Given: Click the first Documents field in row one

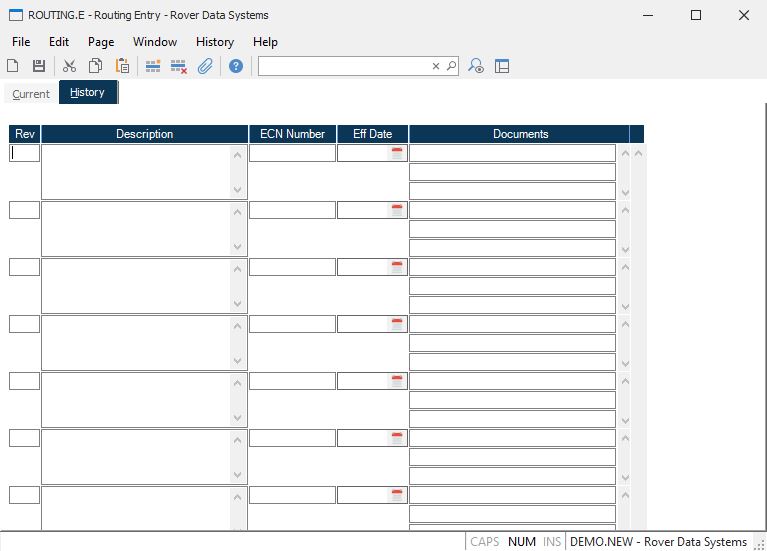Looking at the screenshot, I should (512, 153).
